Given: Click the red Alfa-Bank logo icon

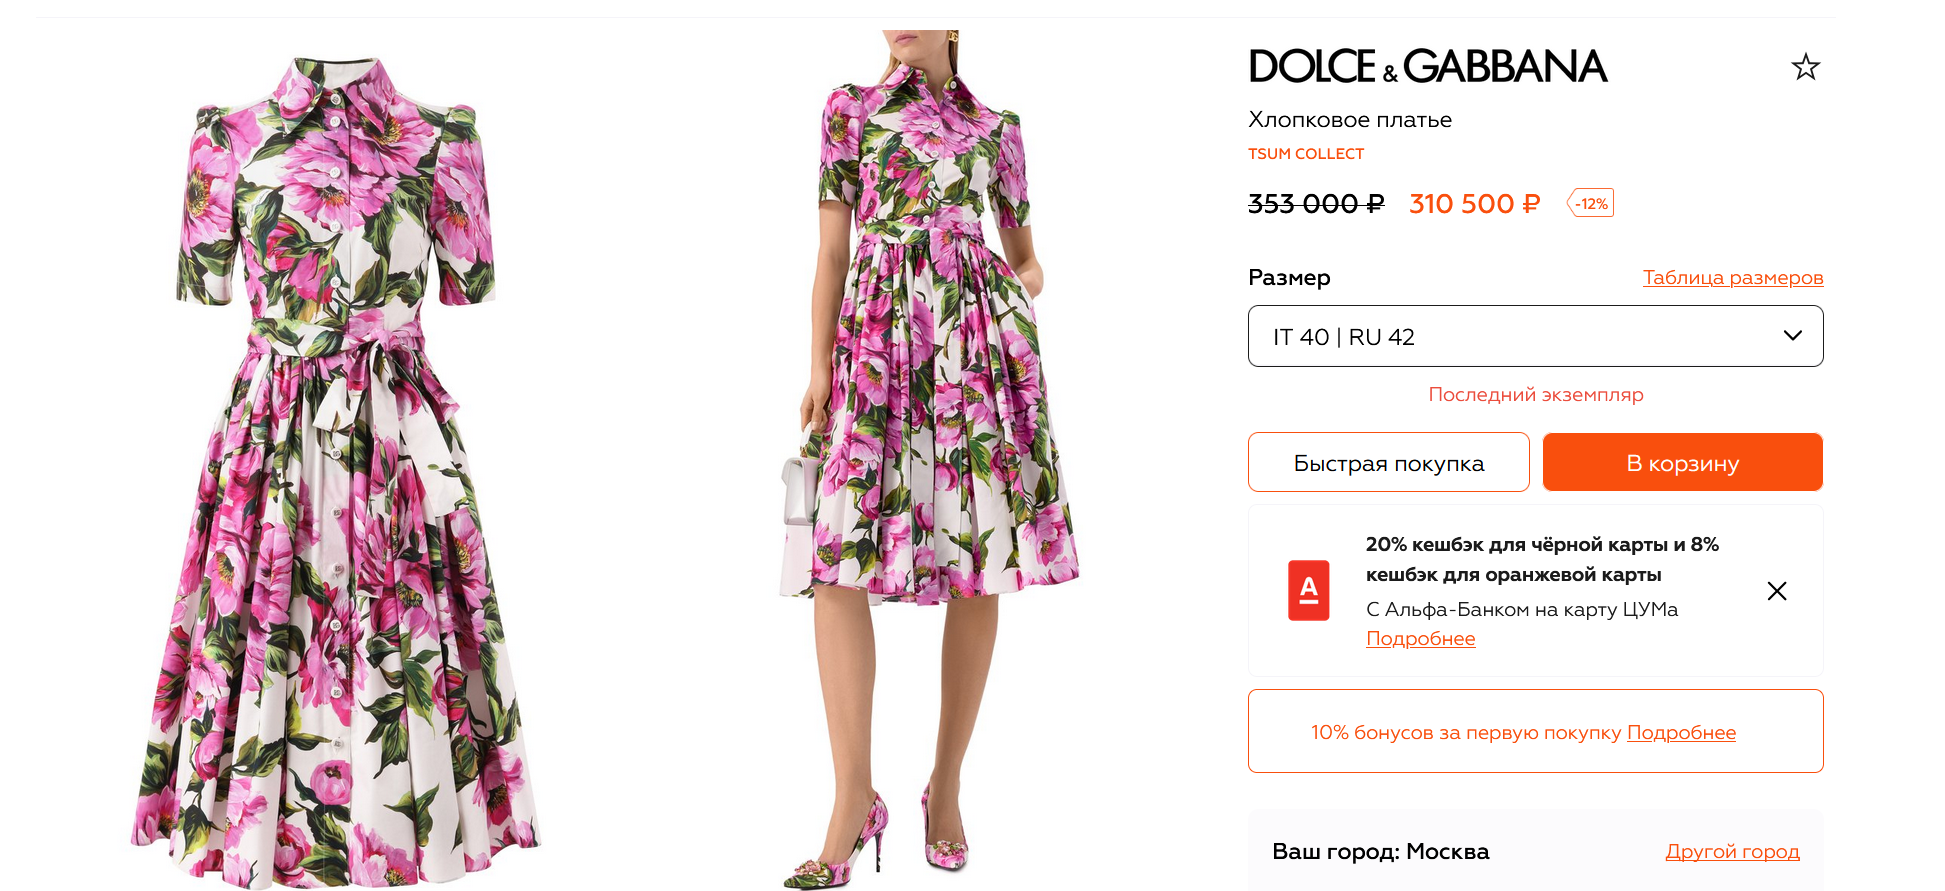Looking at the screenshot, I should point(1308,590).
